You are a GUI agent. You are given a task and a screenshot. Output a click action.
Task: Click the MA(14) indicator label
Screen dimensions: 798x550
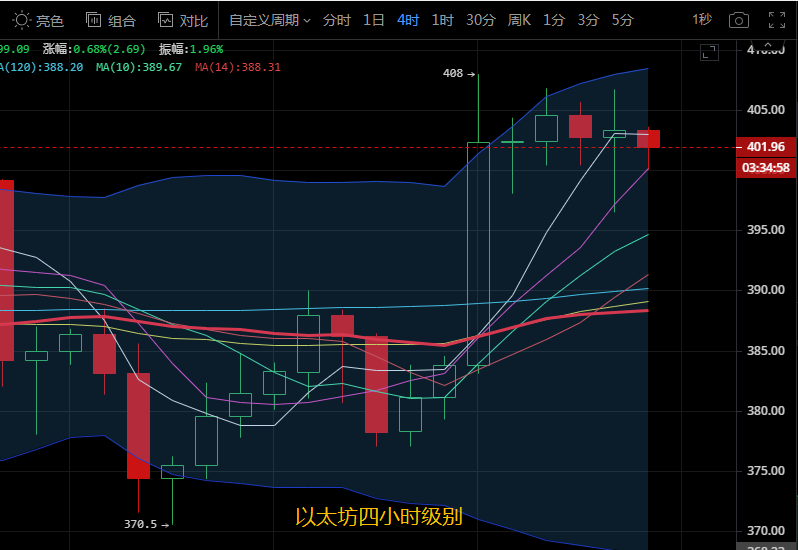[238, 67]
